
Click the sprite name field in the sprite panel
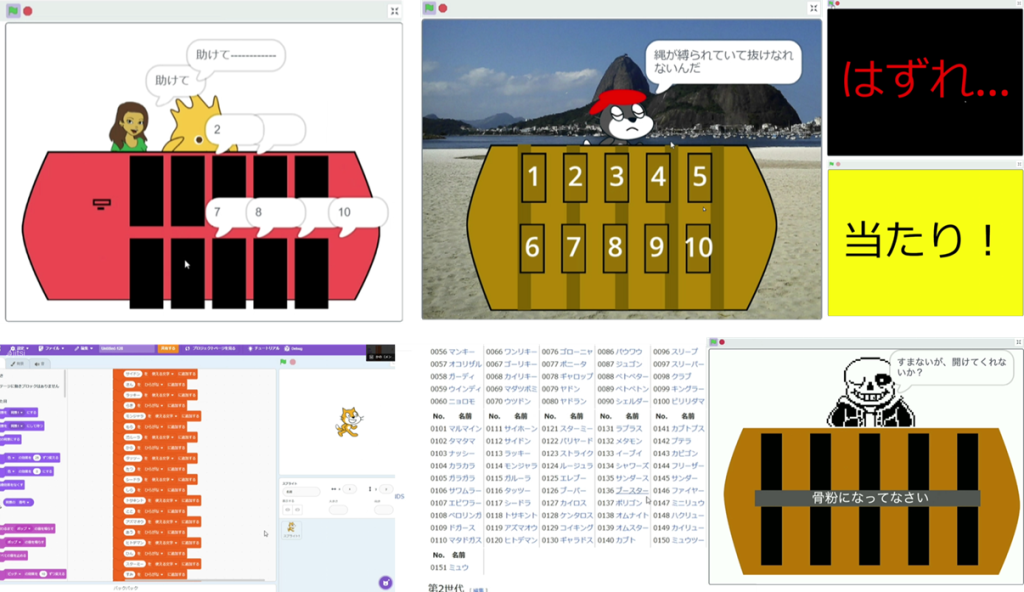[301, 491]
